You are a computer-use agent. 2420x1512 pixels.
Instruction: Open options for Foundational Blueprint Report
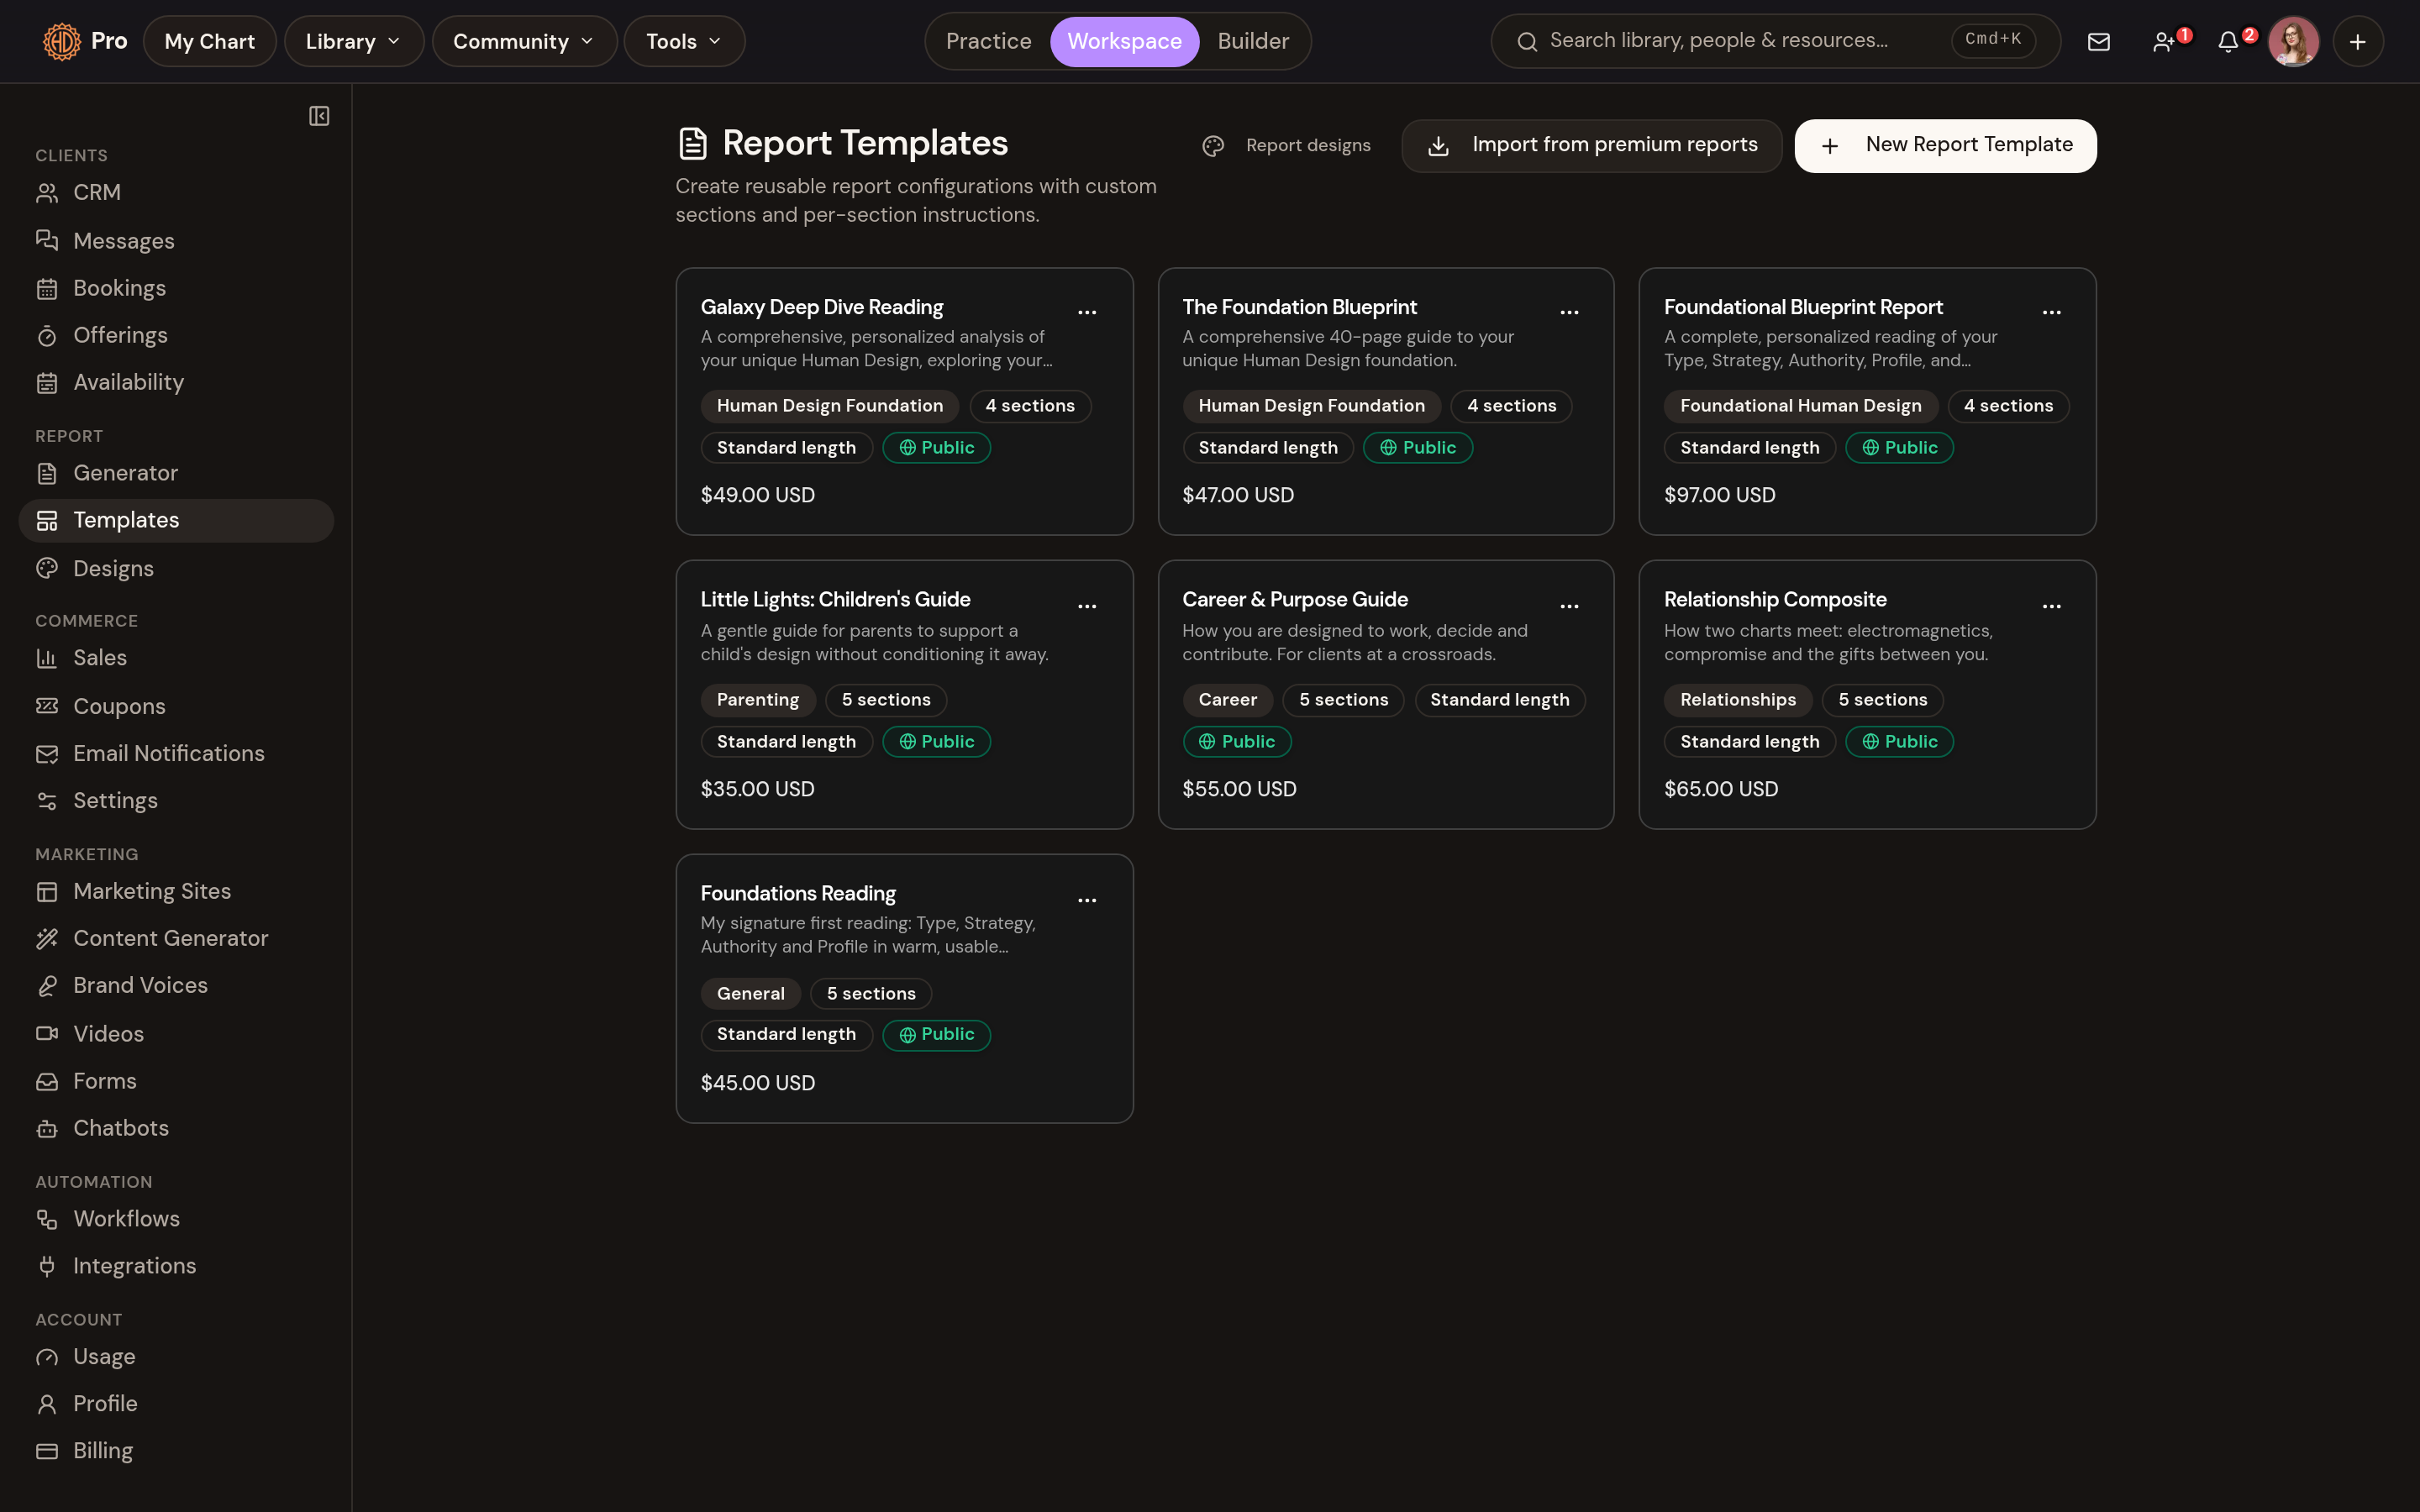[2051, 312]
